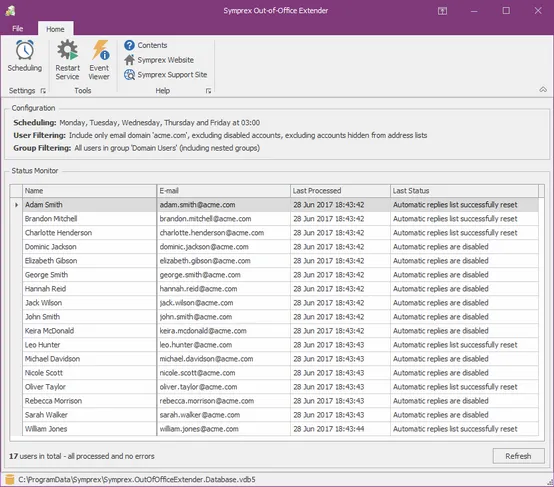The width and height of the screenshot is (554, 487).
Task: Click oliver.taylor@acme.com email cell
Action: point(223,387)
